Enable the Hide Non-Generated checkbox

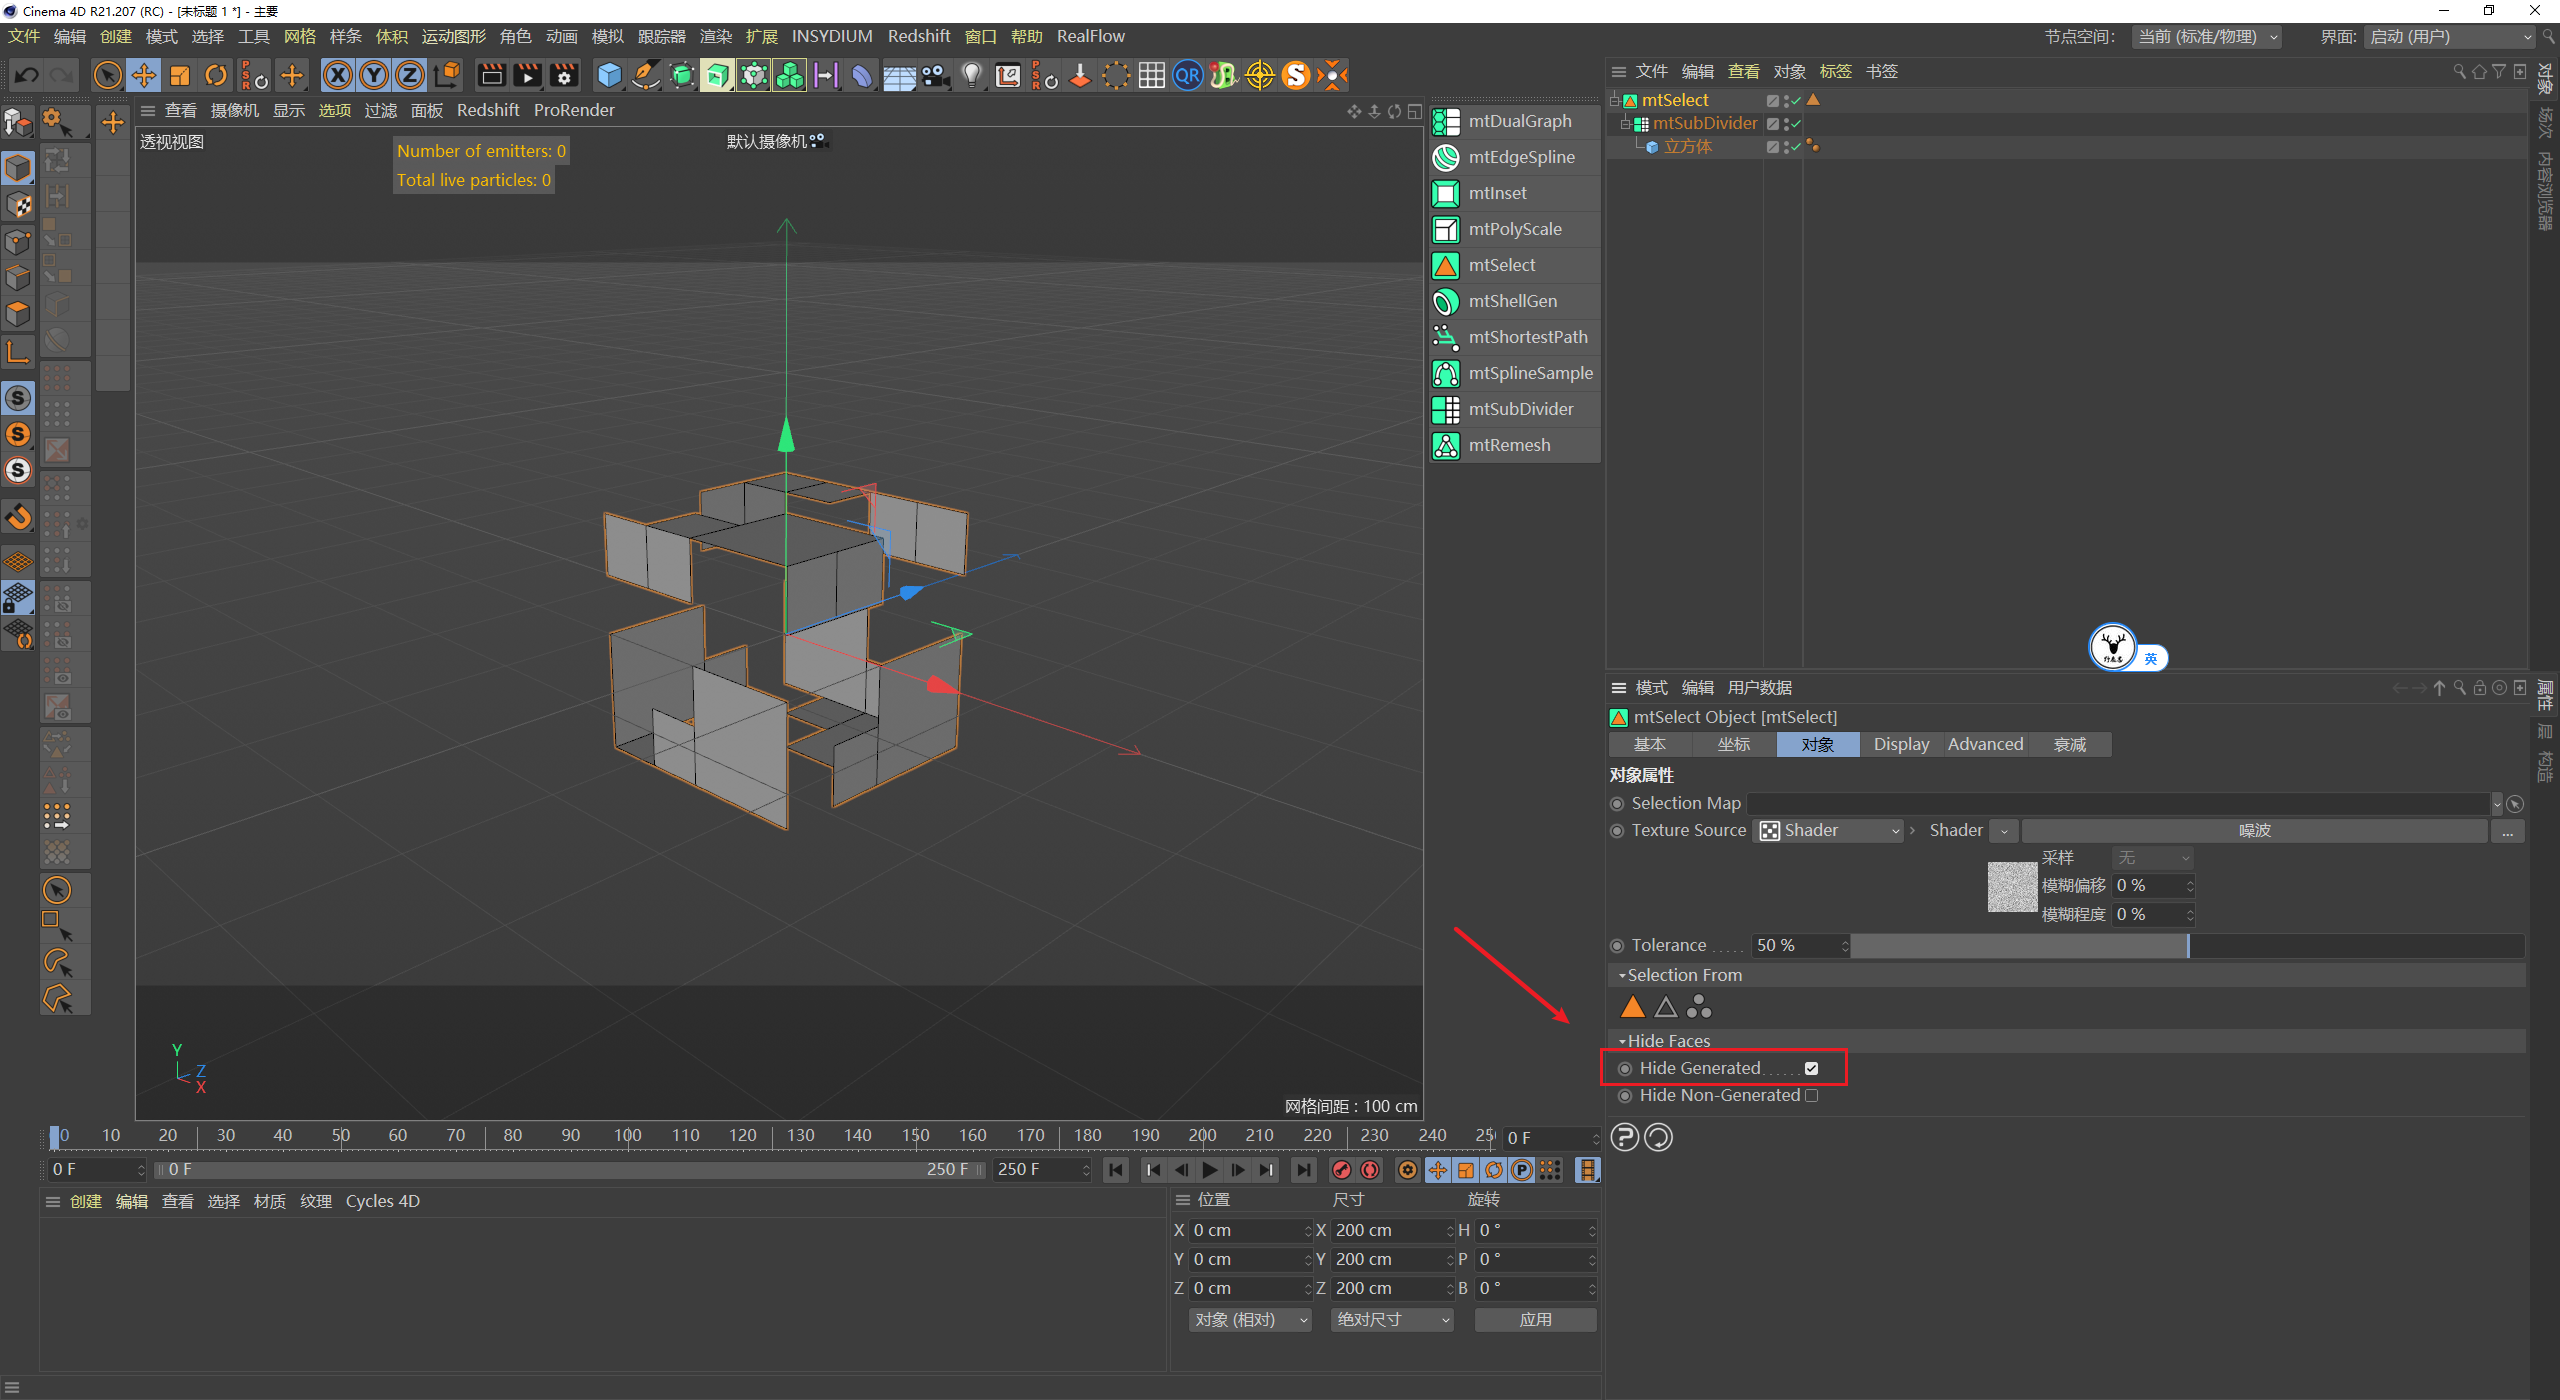(x=1811, y=1095)
